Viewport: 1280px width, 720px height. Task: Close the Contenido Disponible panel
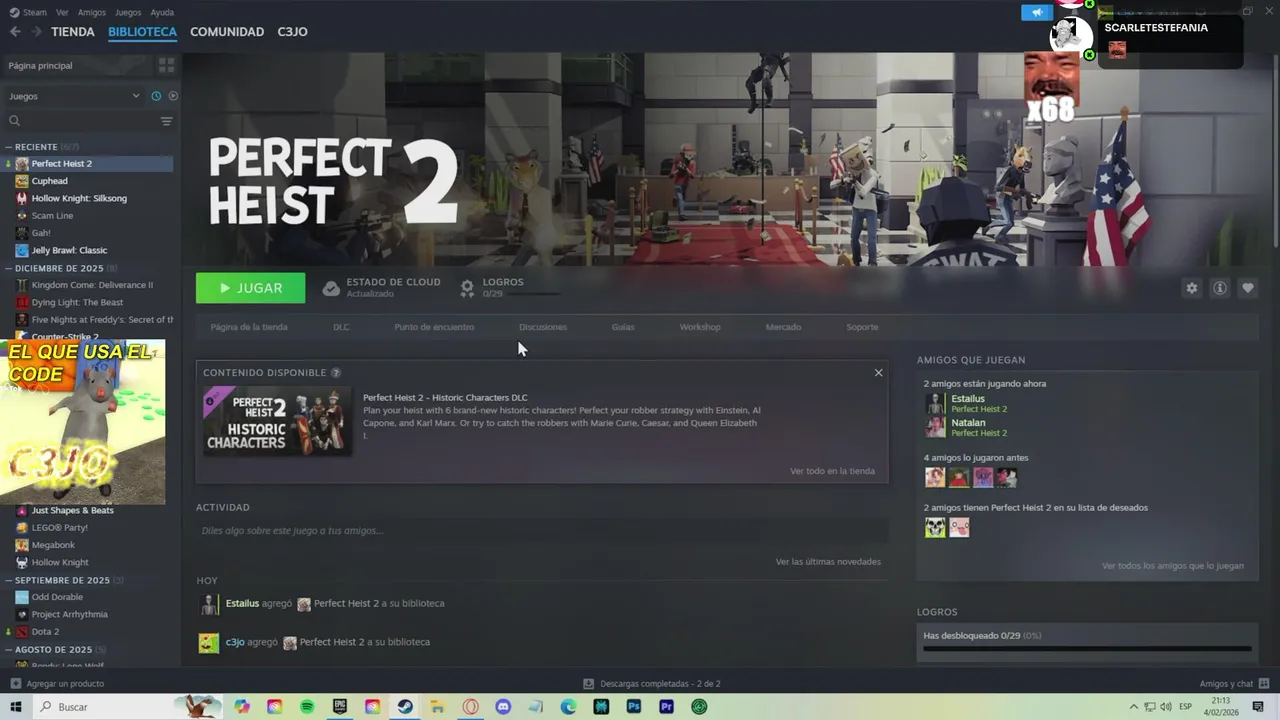878,373
